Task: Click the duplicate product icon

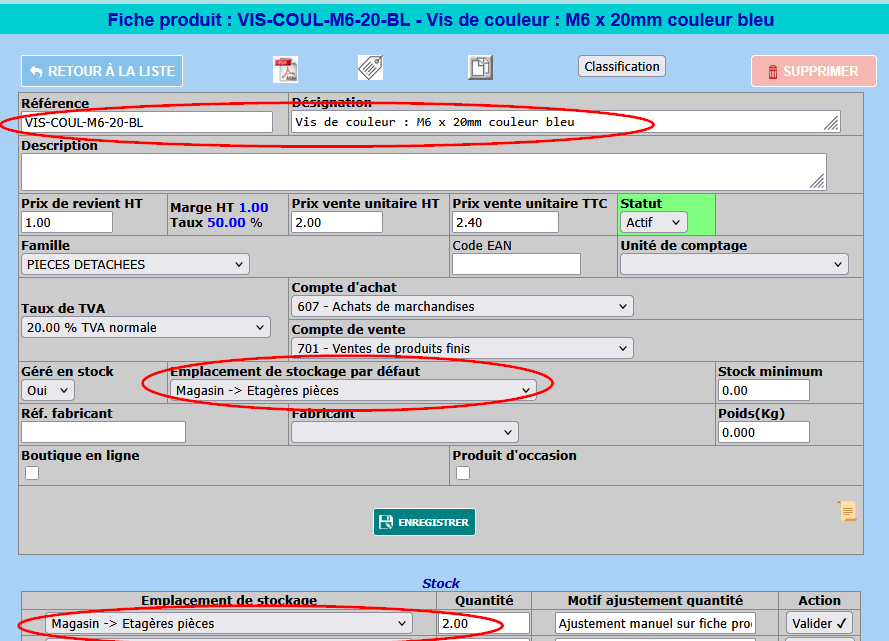Action: point(480,67)
